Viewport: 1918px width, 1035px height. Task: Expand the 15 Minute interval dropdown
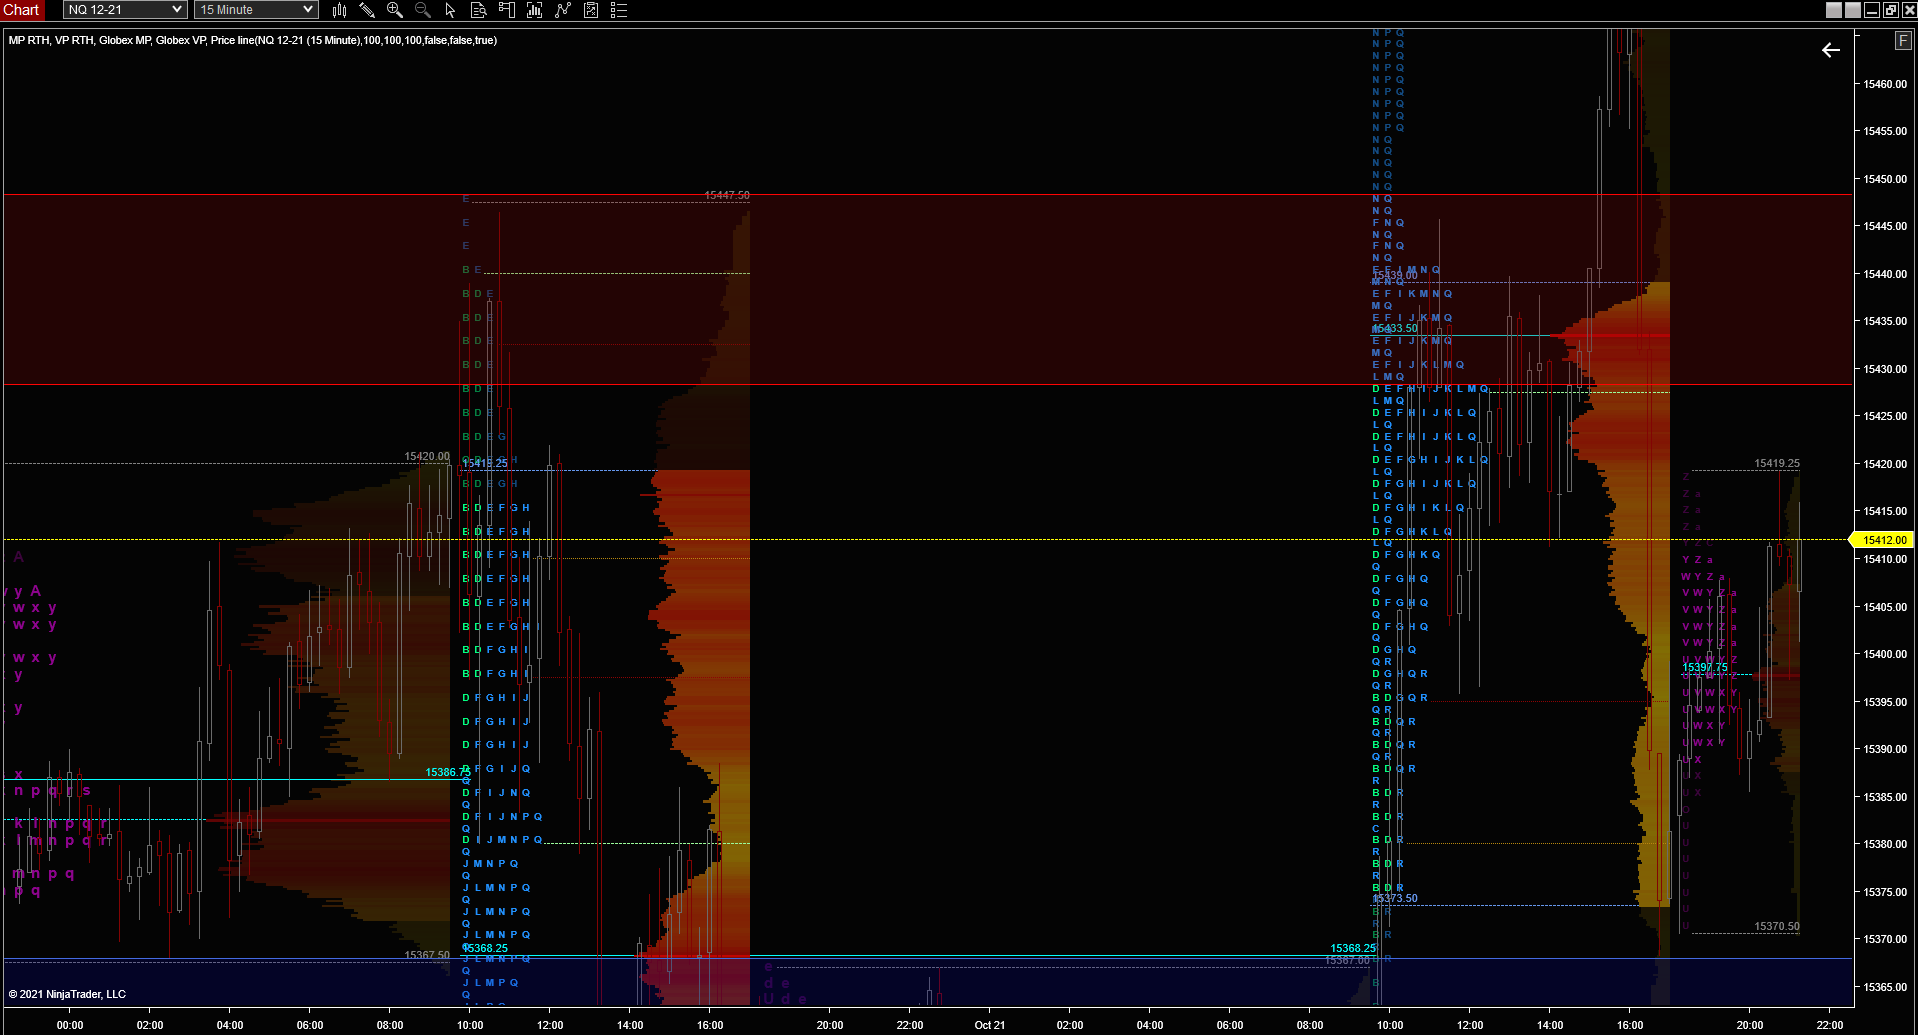click(256, 10)
